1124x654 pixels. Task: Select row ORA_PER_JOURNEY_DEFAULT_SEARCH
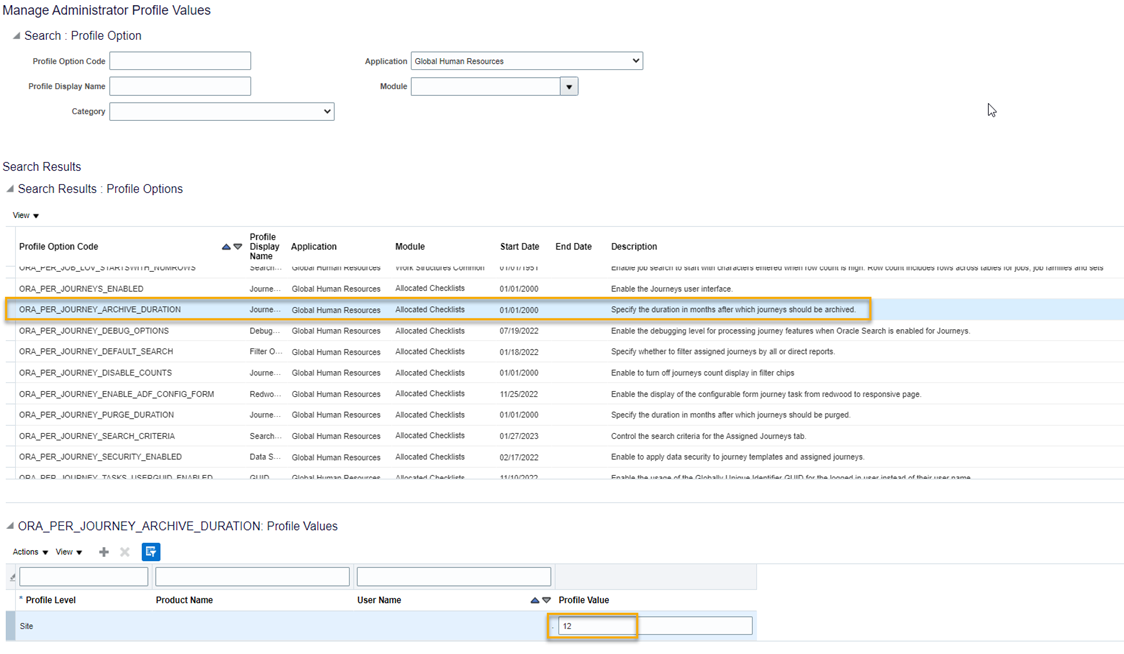click(565, 351)
